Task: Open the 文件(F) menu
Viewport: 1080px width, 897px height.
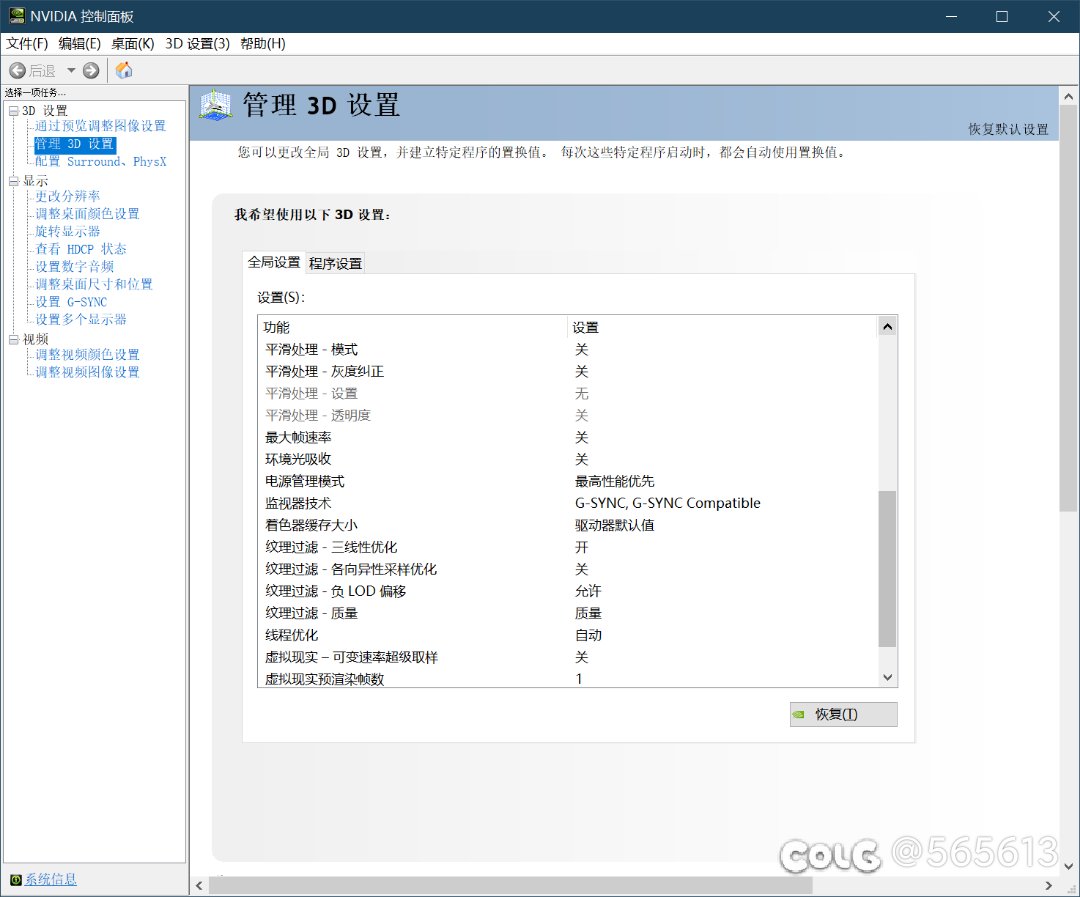Action: [27, 43]
